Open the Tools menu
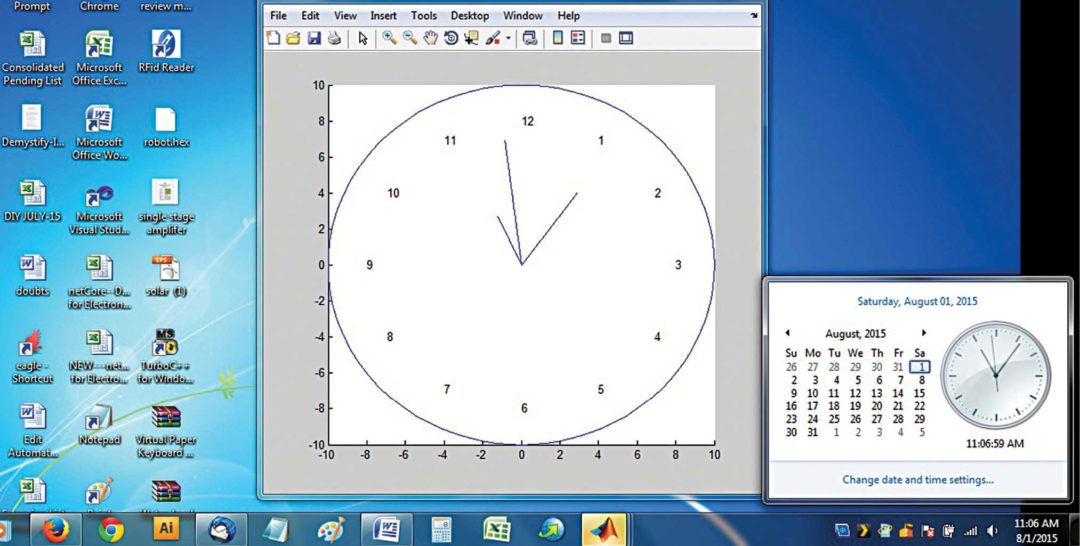The height and width of the screenshot is (546, 1080). point(423,16)
